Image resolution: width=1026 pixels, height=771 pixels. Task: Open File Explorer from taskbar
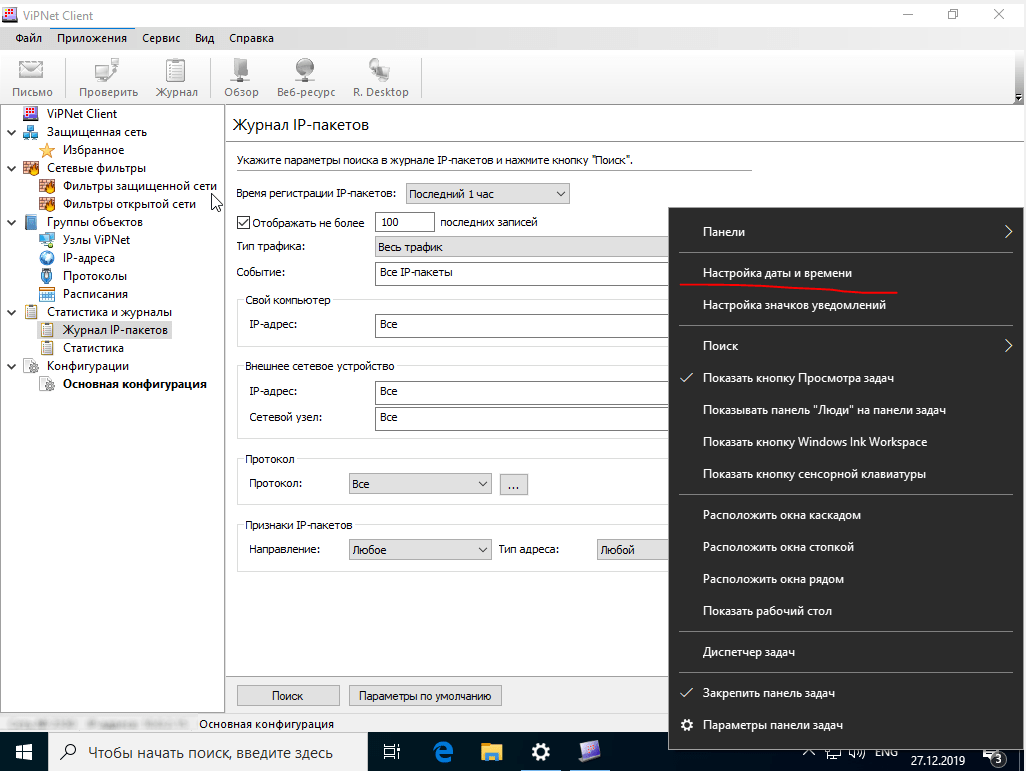pos(491,752)
